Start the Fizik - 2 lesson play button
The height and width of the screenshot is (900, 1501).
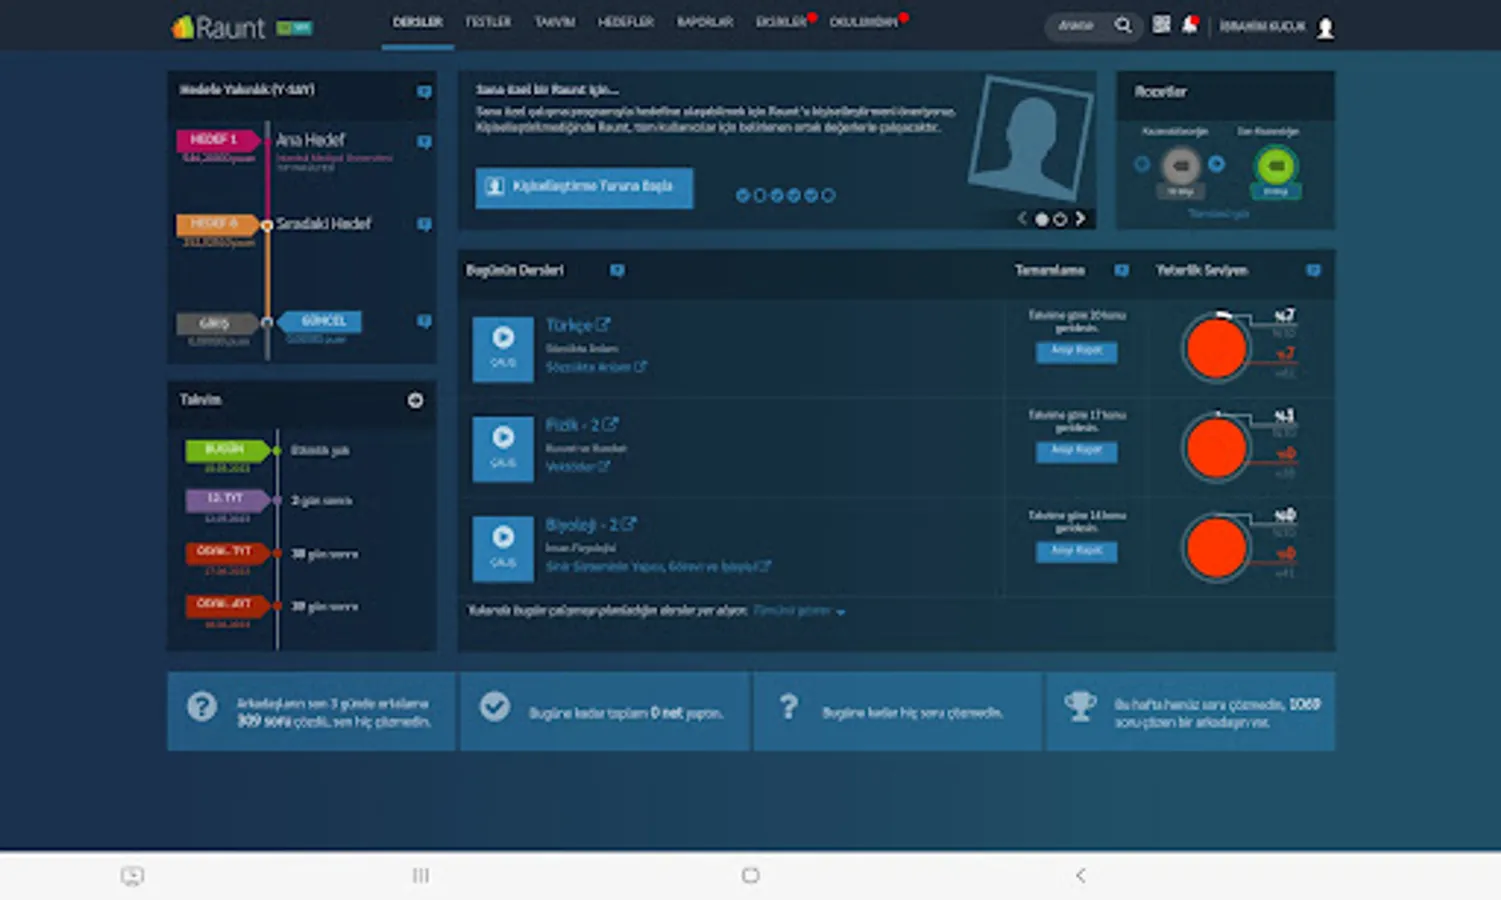(503, 449)
